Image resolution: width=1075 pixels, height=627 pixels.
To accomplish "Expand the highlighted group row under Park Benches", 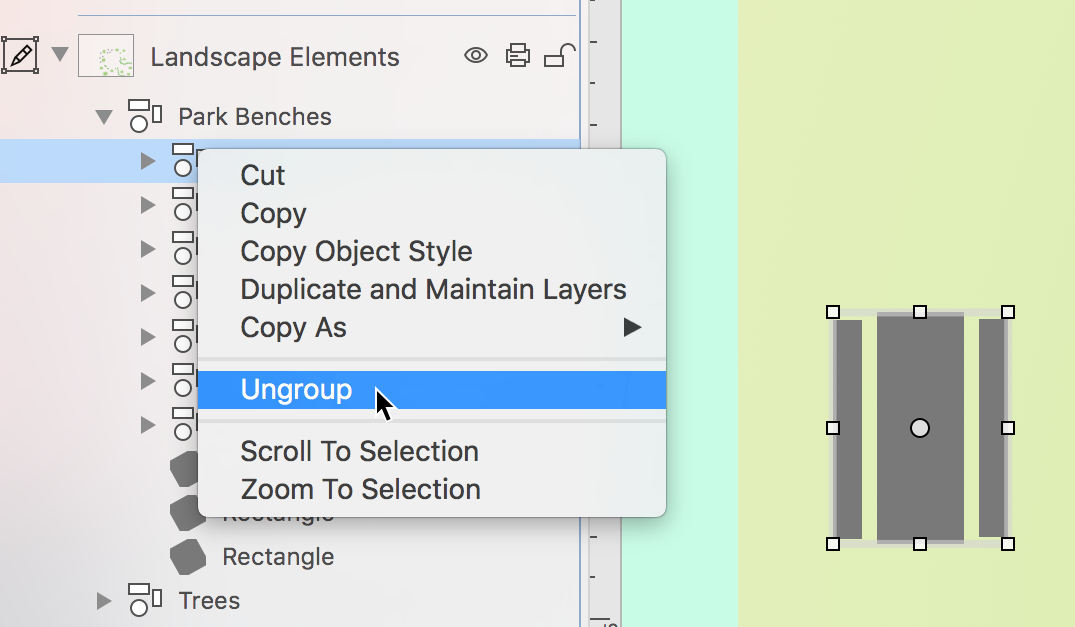I will pos(147,161).
